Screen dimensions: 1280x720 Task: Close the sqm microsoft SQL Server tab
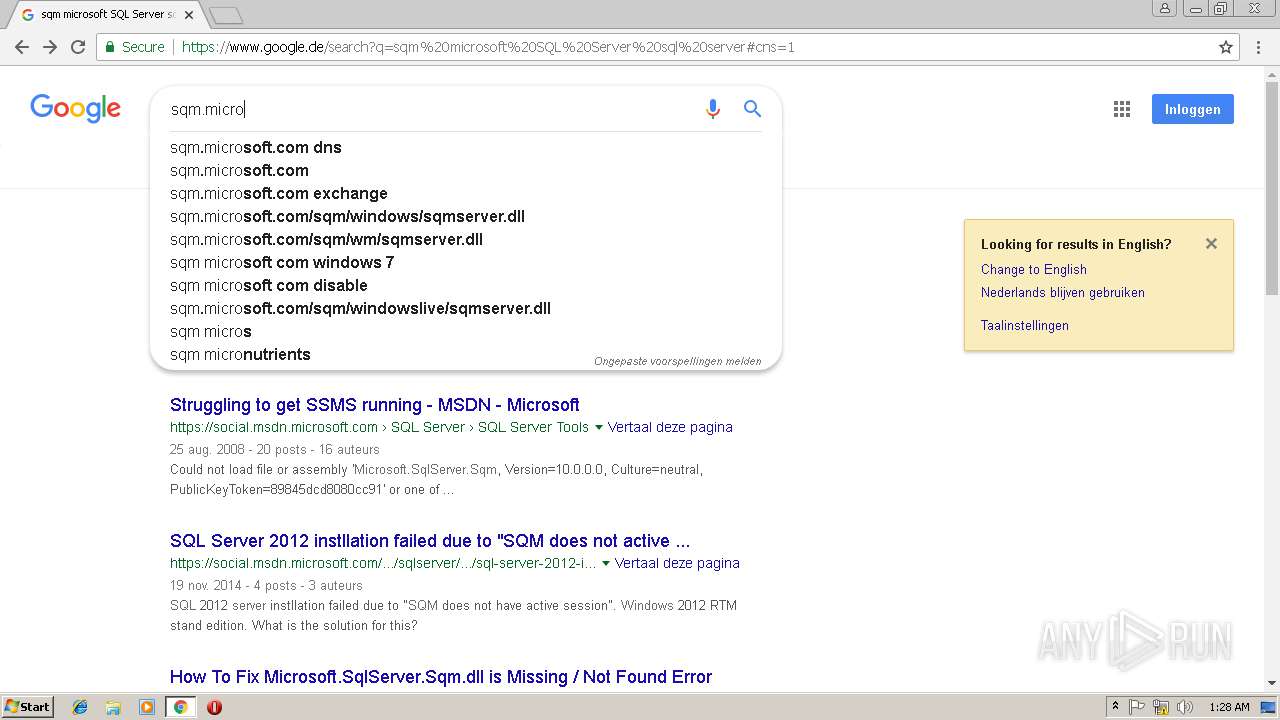pos(189,15)
